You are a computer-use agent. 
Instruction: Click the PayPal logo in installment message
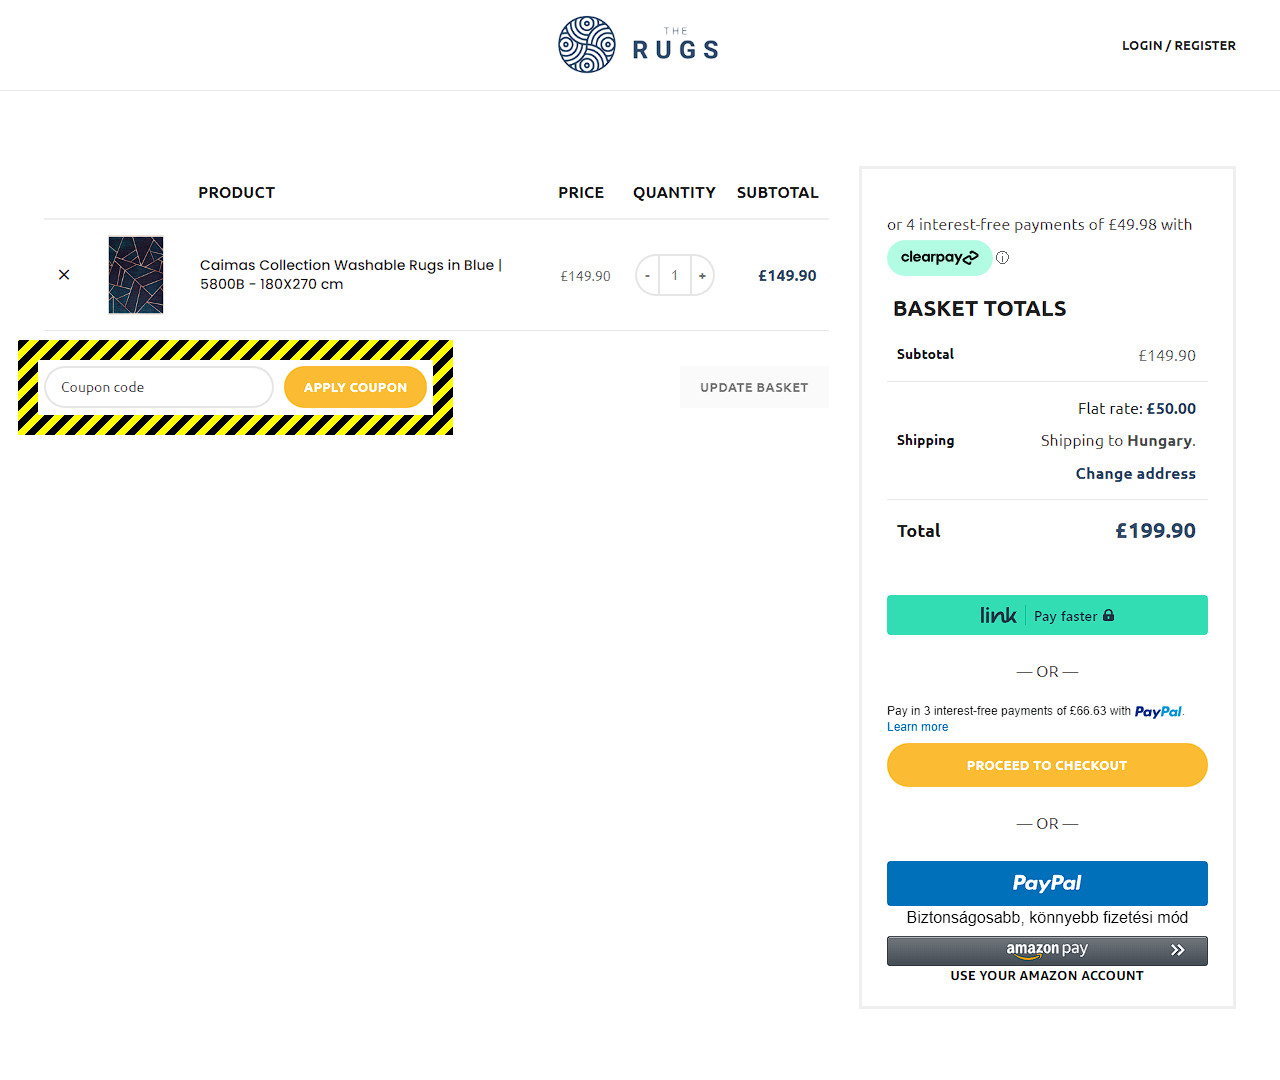click(1158, 712)
